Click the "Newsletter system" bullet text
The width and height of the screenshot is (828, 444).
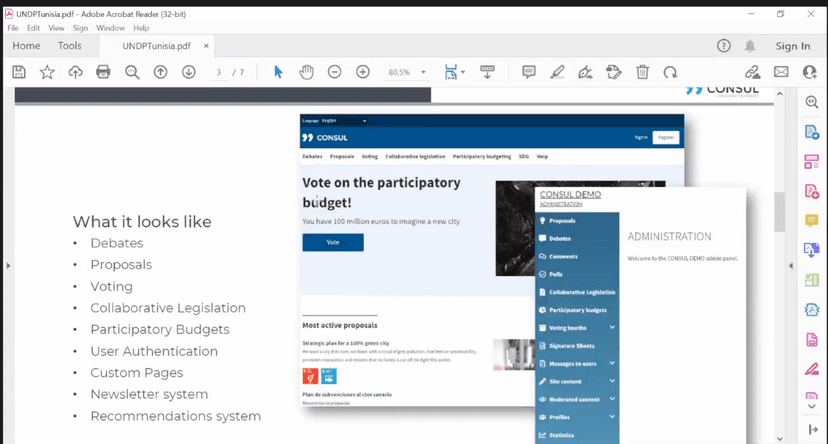coord(149,394)
